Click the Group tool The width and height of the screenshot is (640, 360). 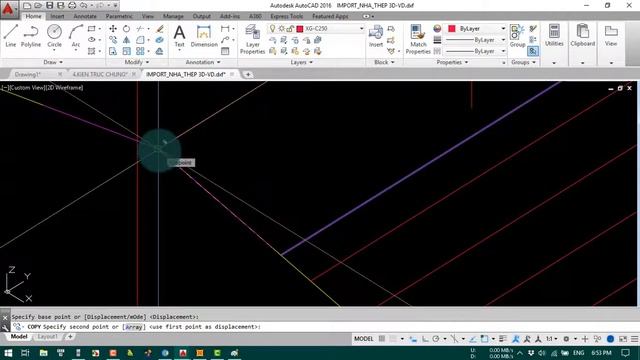517,36
